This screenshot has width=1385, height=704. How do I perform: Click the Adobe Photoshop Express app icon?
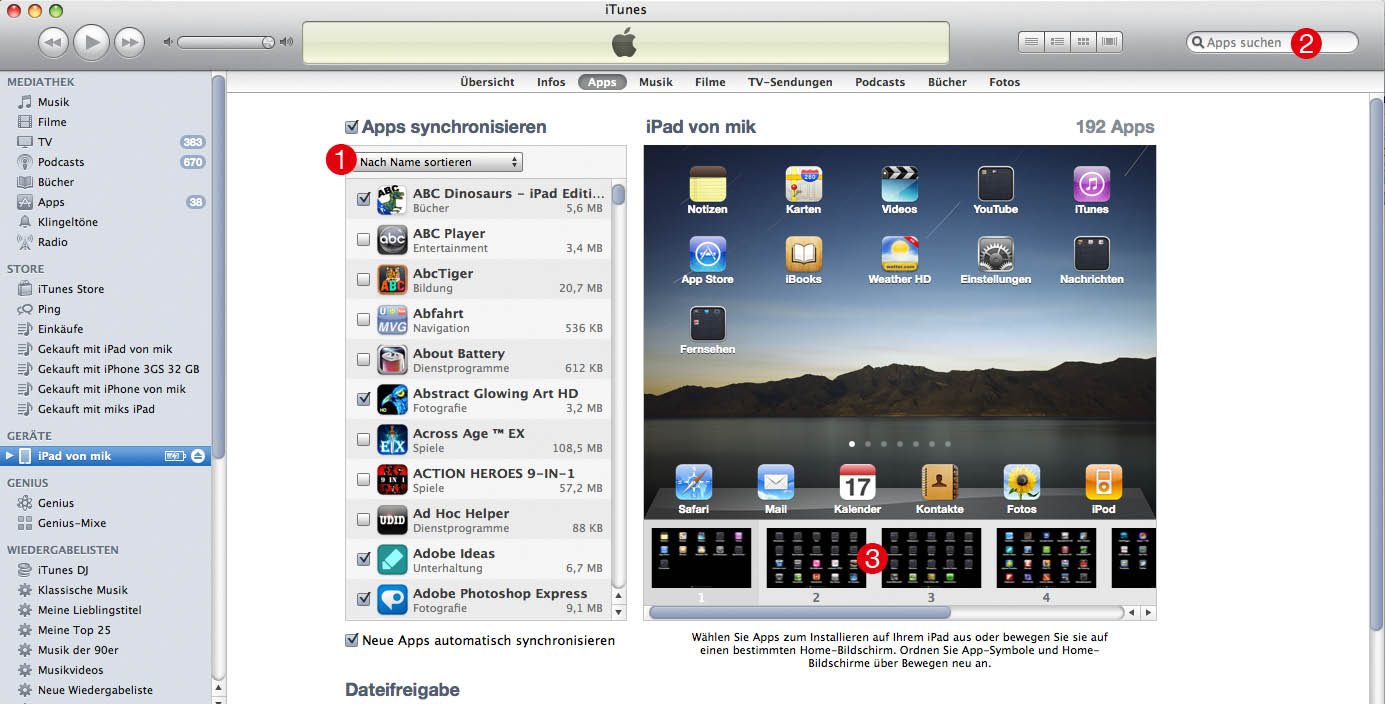[x=392, y=599]
